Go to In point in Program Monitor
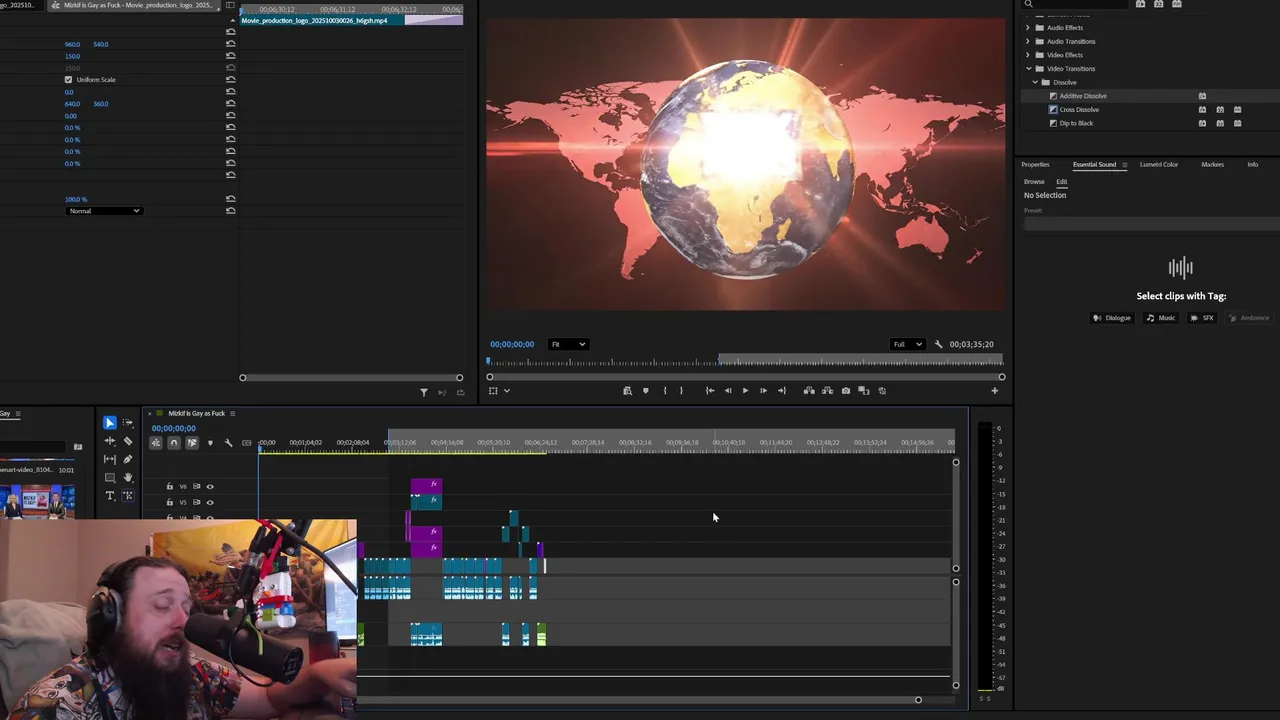Screen dimensions: 1280x720 710,391
